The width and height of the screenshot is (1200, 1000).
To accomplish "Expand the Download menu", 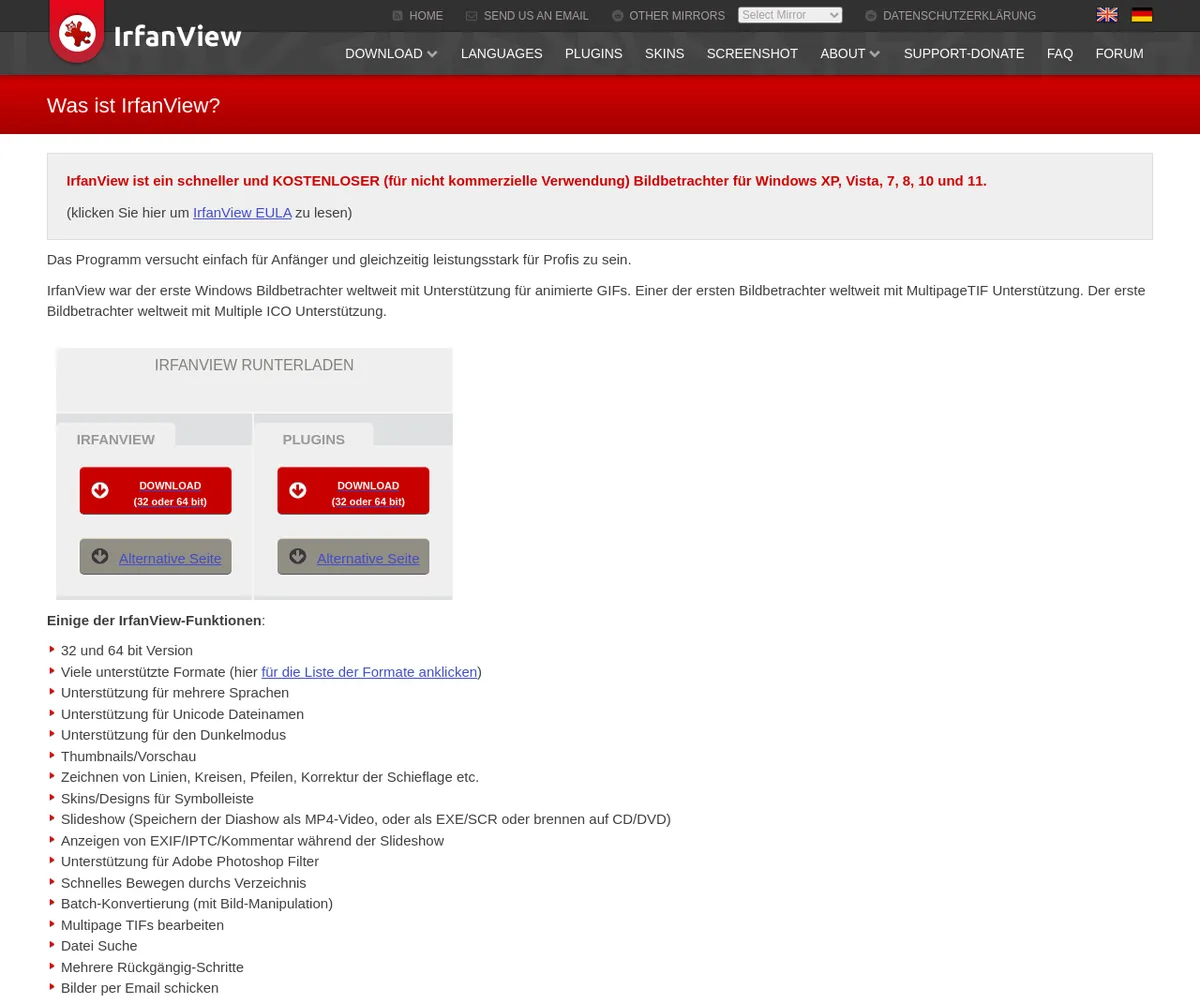I will tap(391, 54).
